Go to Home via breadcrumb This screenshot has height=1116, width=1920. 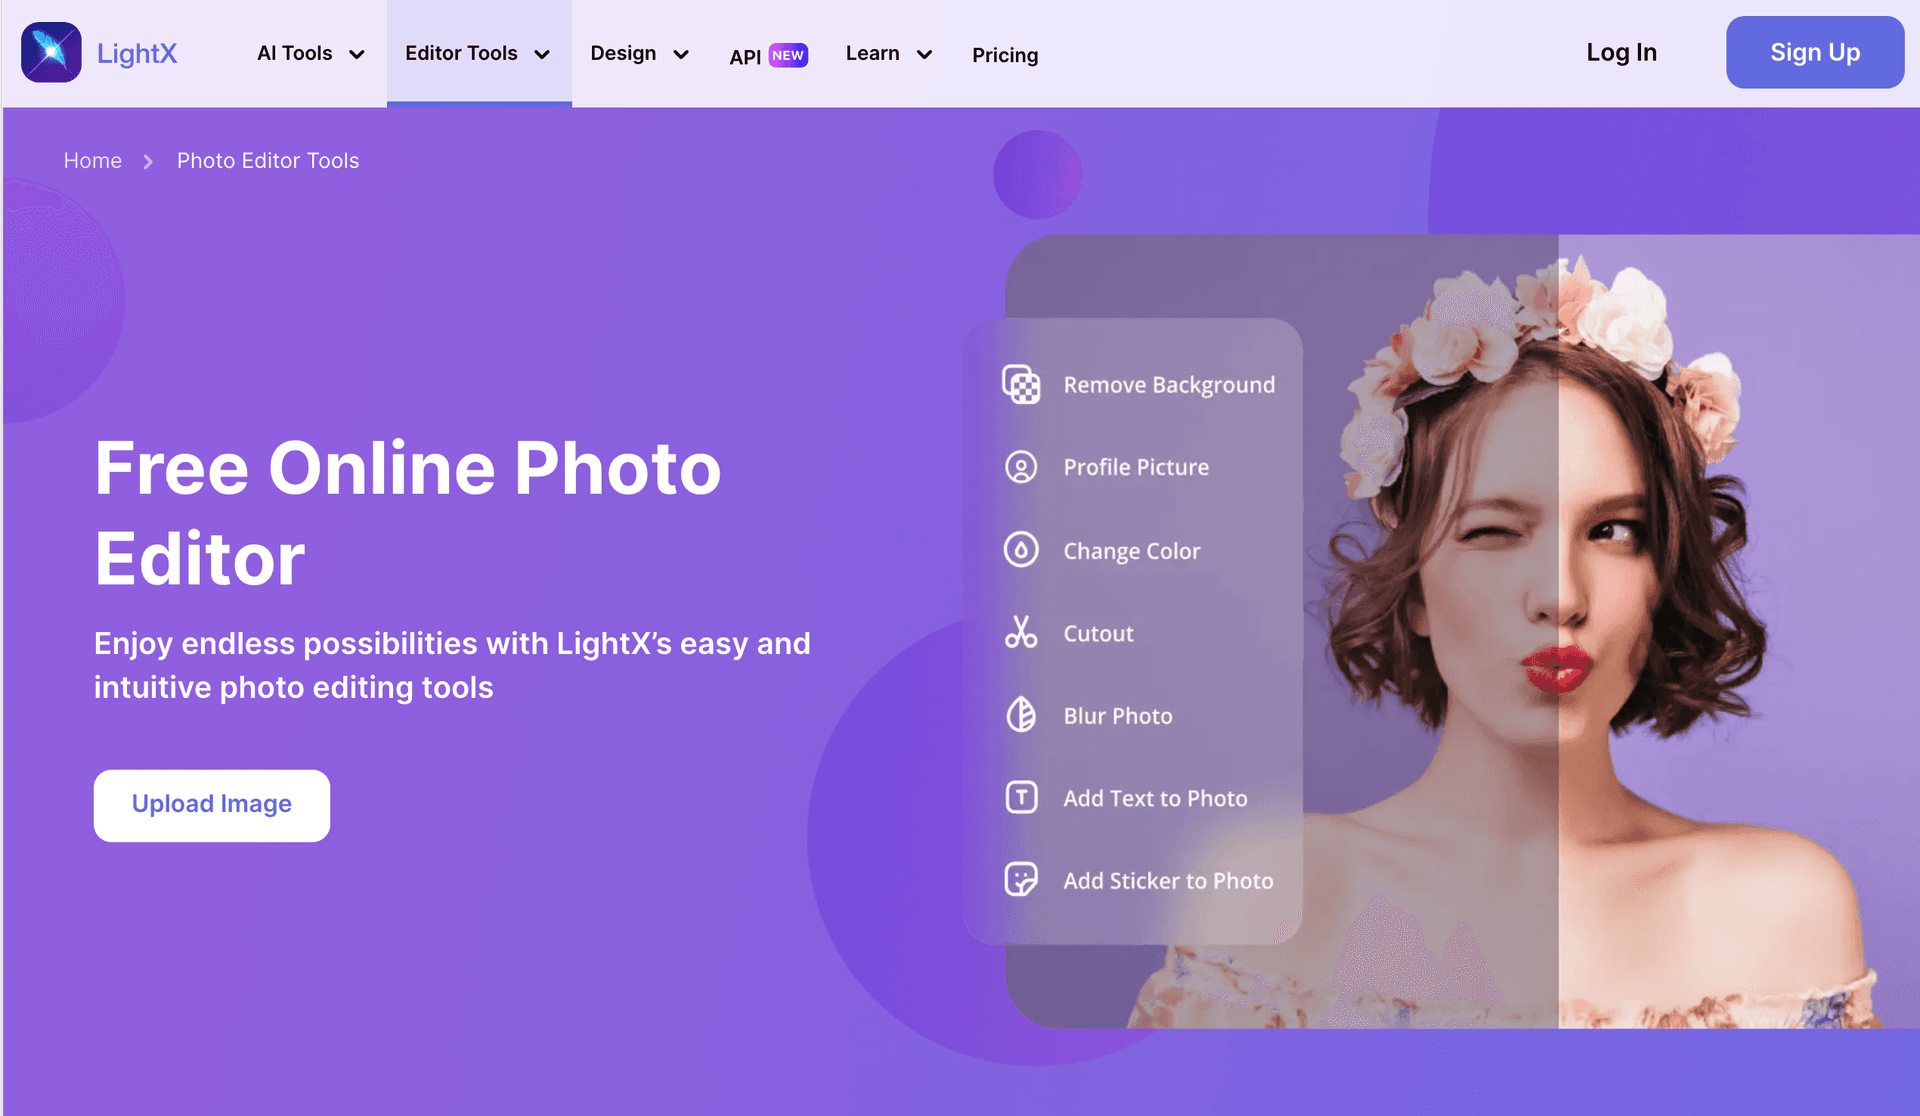pos(93,161)
